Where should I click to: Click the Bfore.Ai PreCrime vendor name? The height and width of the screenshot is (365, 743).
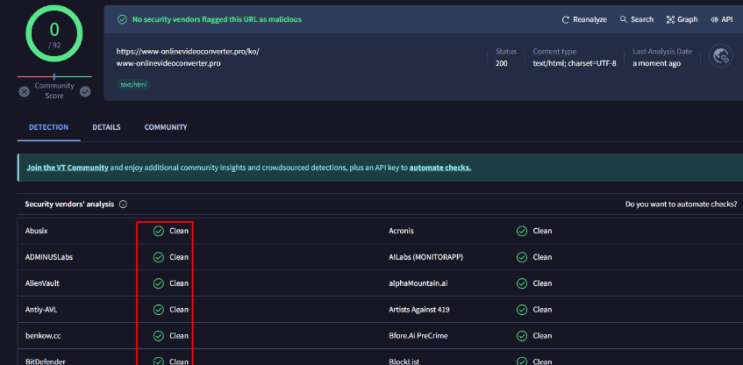click(x=418, y=336)
